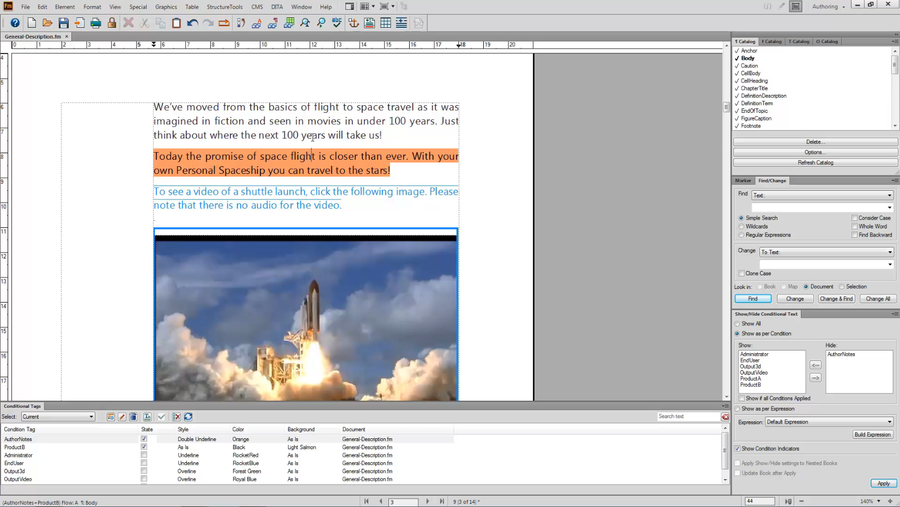
Task: Click the Help question mark icon
Action: click(x=15, y=22)
